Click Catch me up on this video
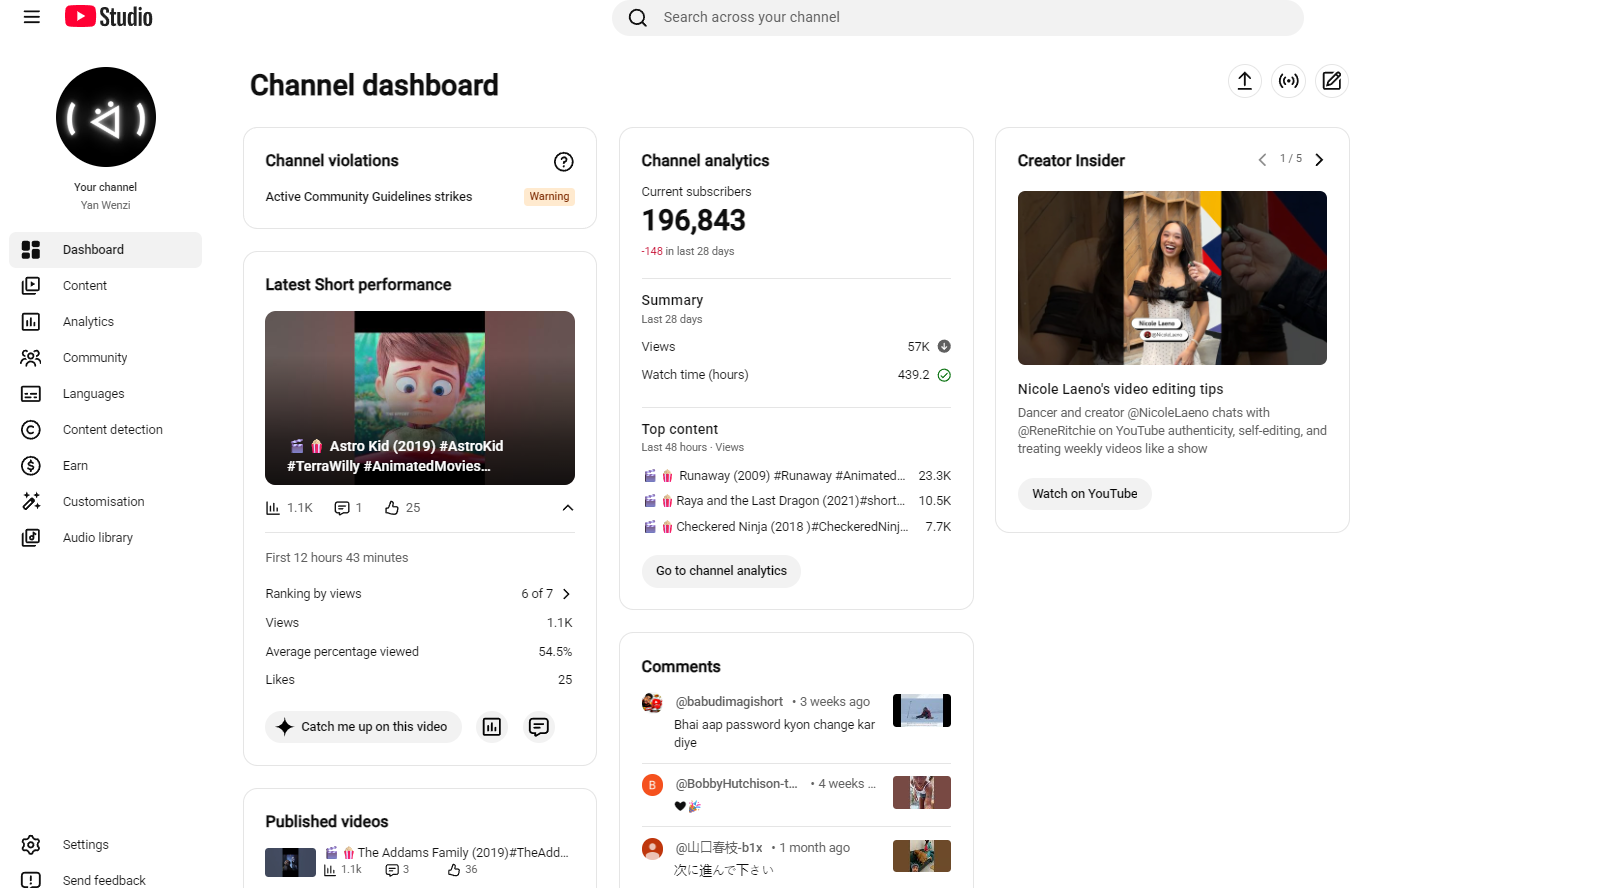Screen dimensions: 1616x888 (363, 727)
